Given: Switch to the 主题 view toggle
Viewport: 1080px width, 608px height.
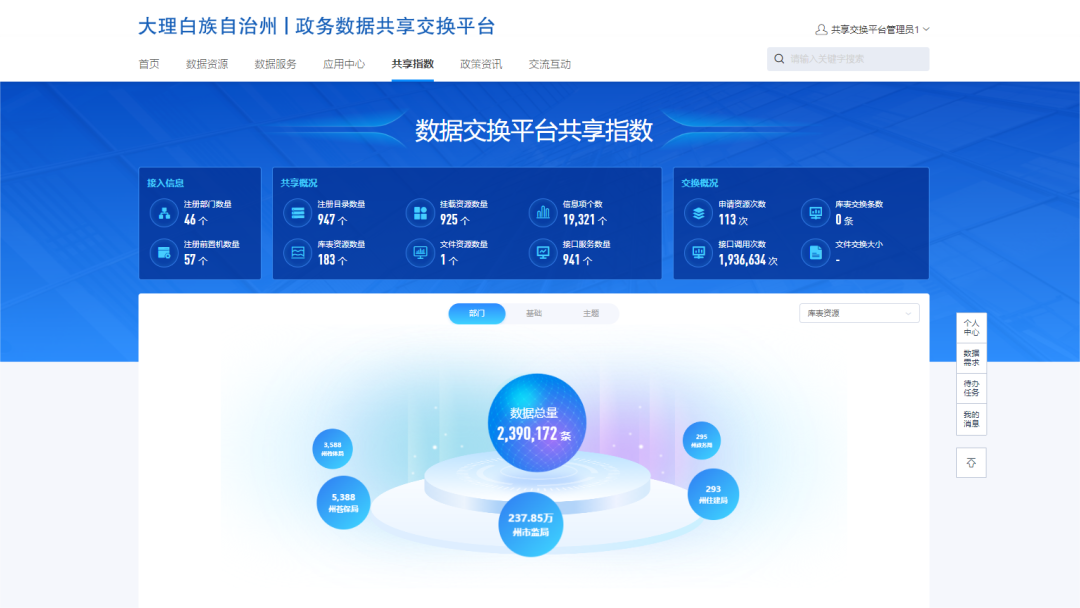Looking at the screenshot, I should [591, 314].
